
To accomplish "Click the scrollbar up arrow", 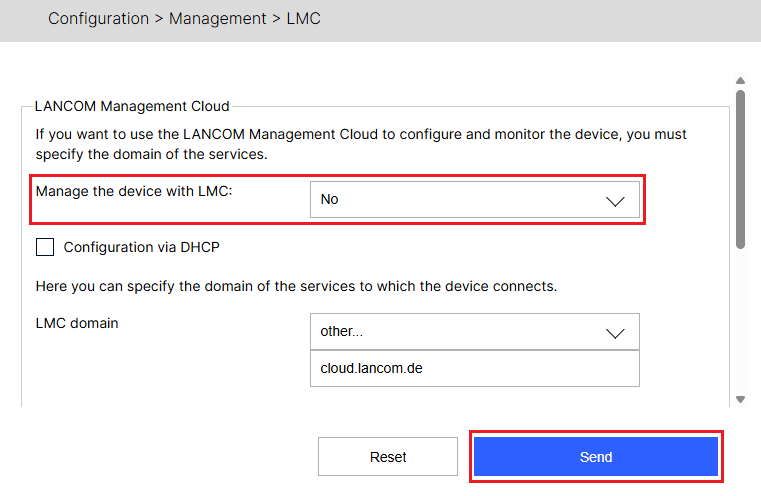I will (740, 81).
